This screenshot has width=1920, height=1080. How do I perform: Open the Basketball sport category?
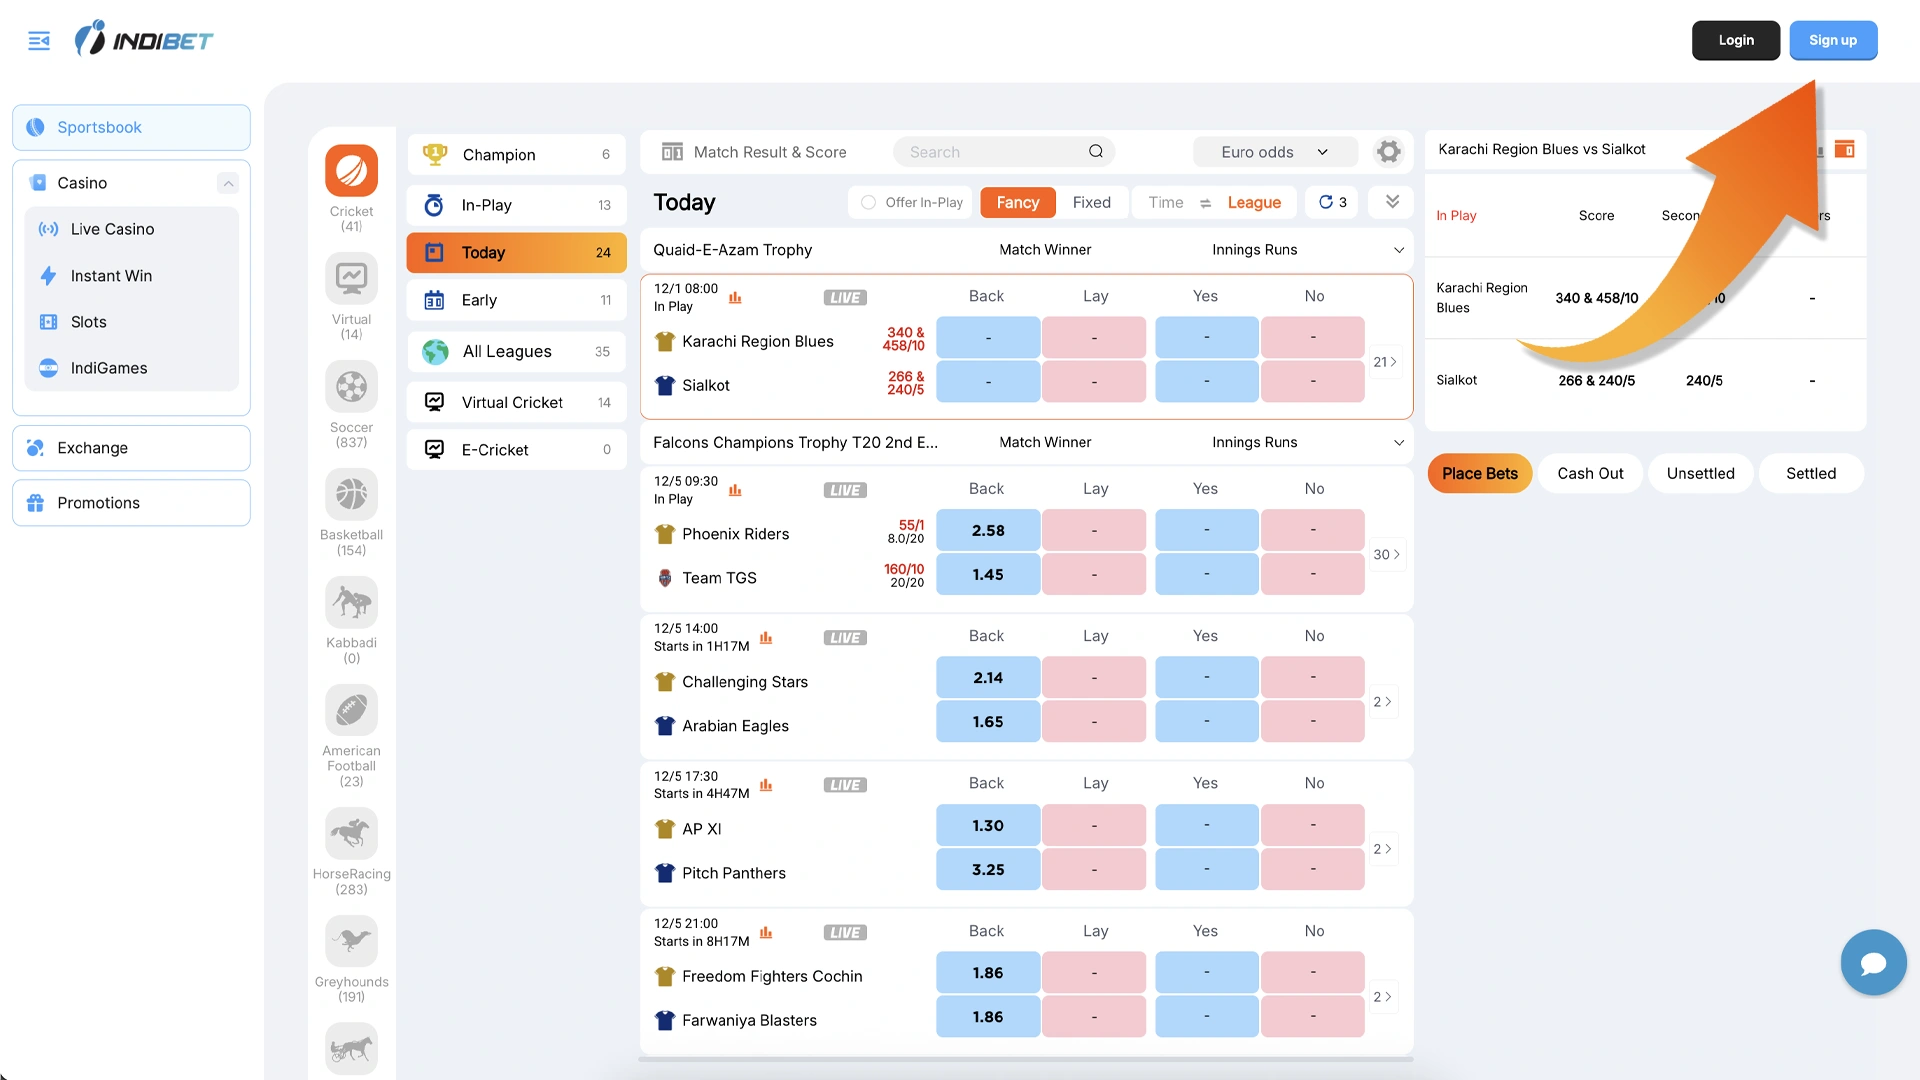point(351,495)
